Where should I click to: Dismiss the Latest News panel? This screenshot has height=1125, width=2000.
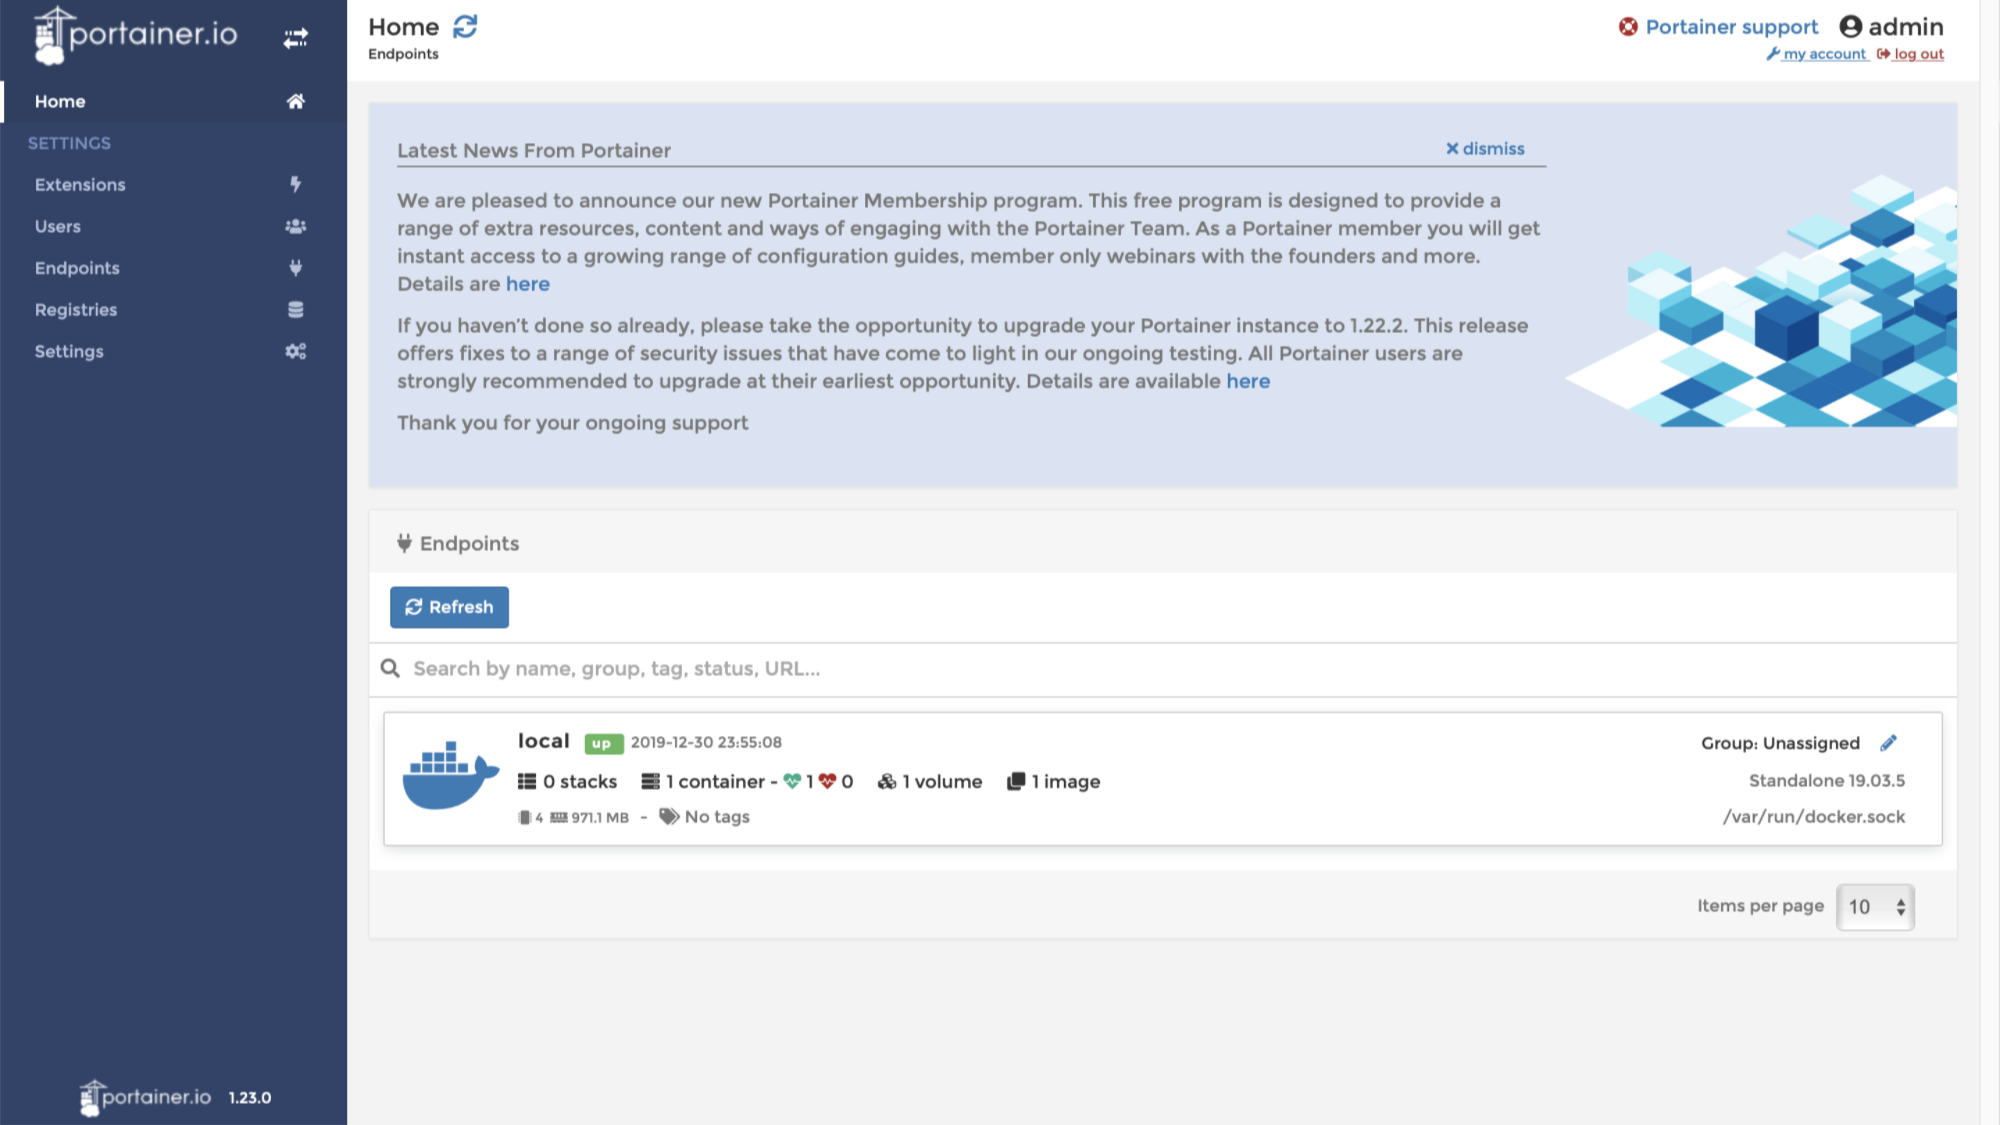click(x=1485, y=148)
